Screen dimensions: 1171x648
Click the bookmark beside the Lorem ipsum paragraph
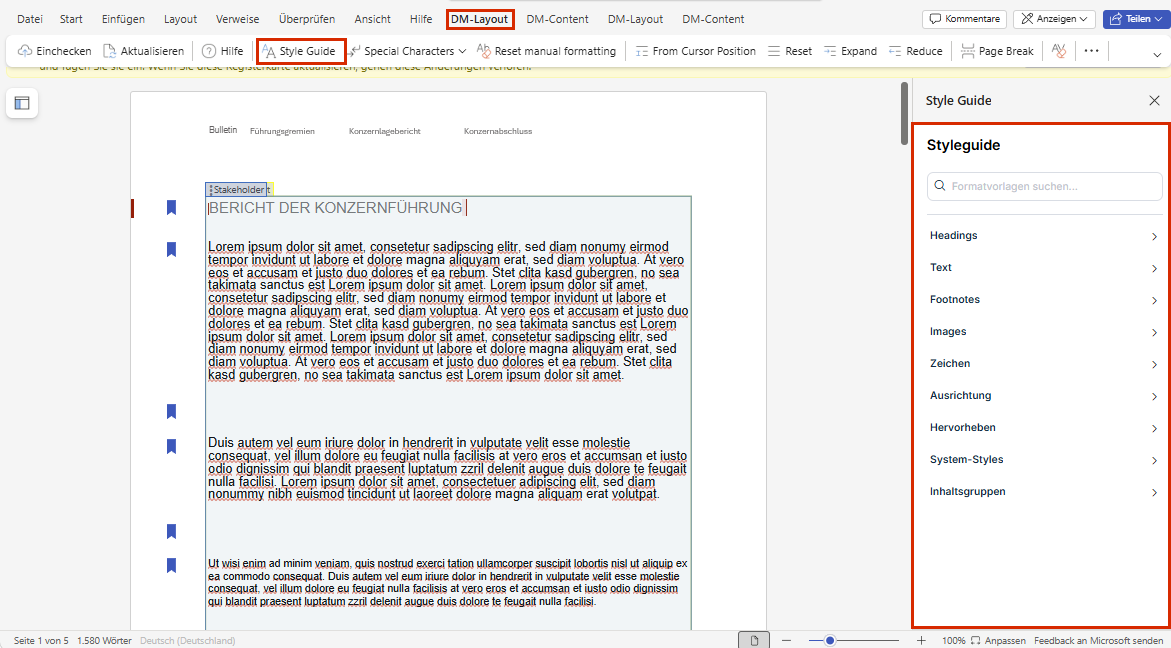171,249
